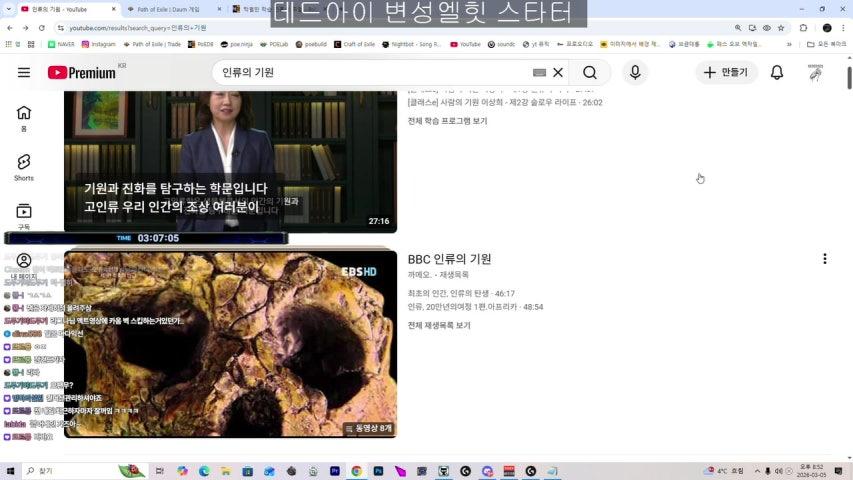Click the YouTube Premium logo
The width and height of the screenshot is (853, 480).
pyautogui.click(x=81, y=73)
